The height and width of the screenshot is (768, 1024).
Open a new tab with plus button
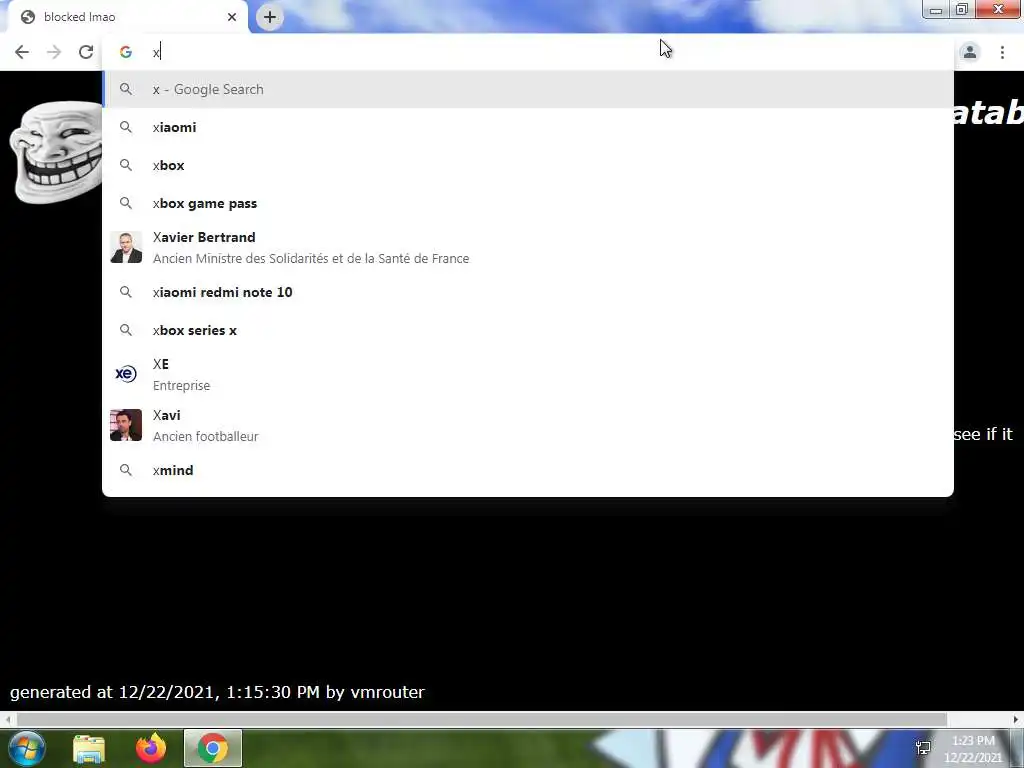(x=270, y=17)
